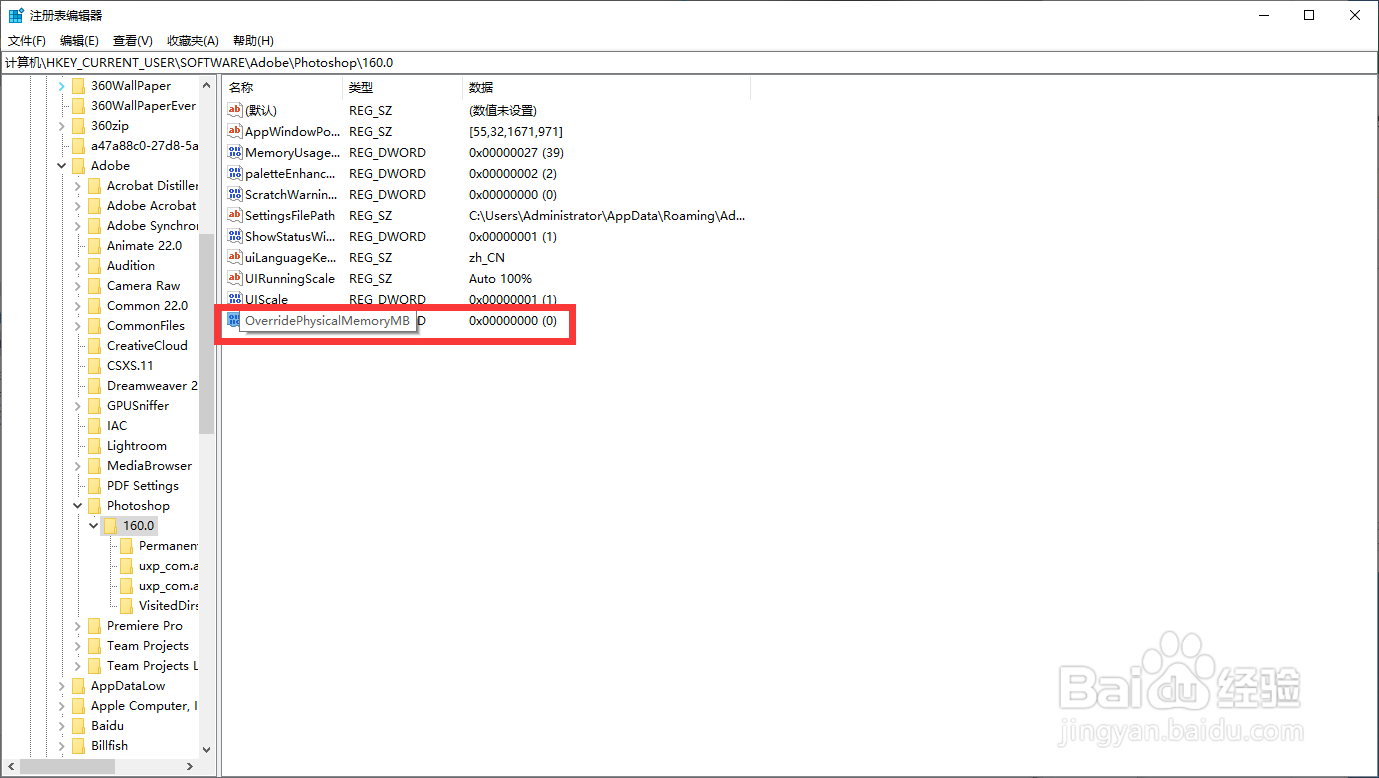Select the Apple Computer key
The height and width of the screenshot is (778, 1379).
(143, 705)
